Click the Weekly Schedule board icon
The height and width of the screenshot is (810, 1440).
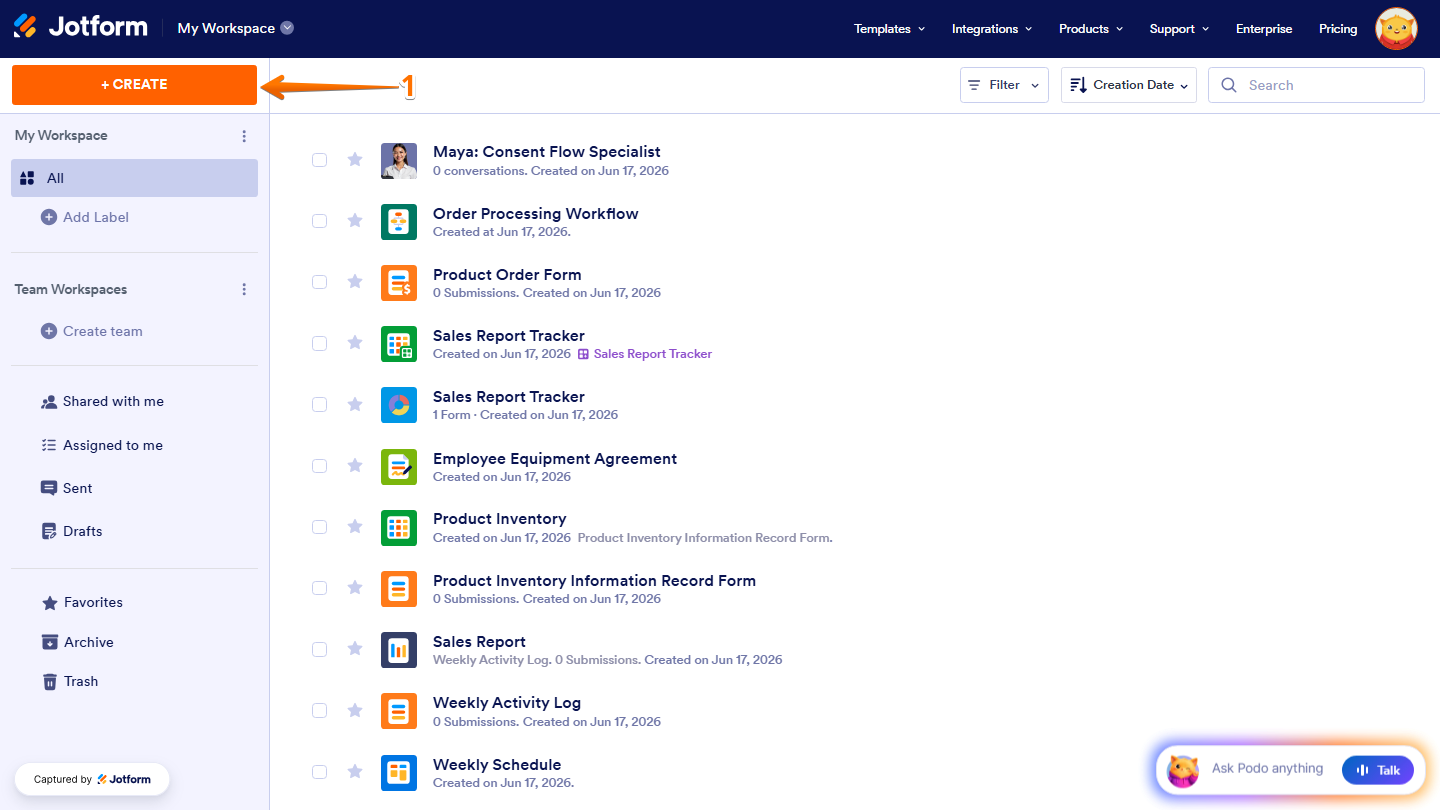pyautogui.click(x=399, y=773)
